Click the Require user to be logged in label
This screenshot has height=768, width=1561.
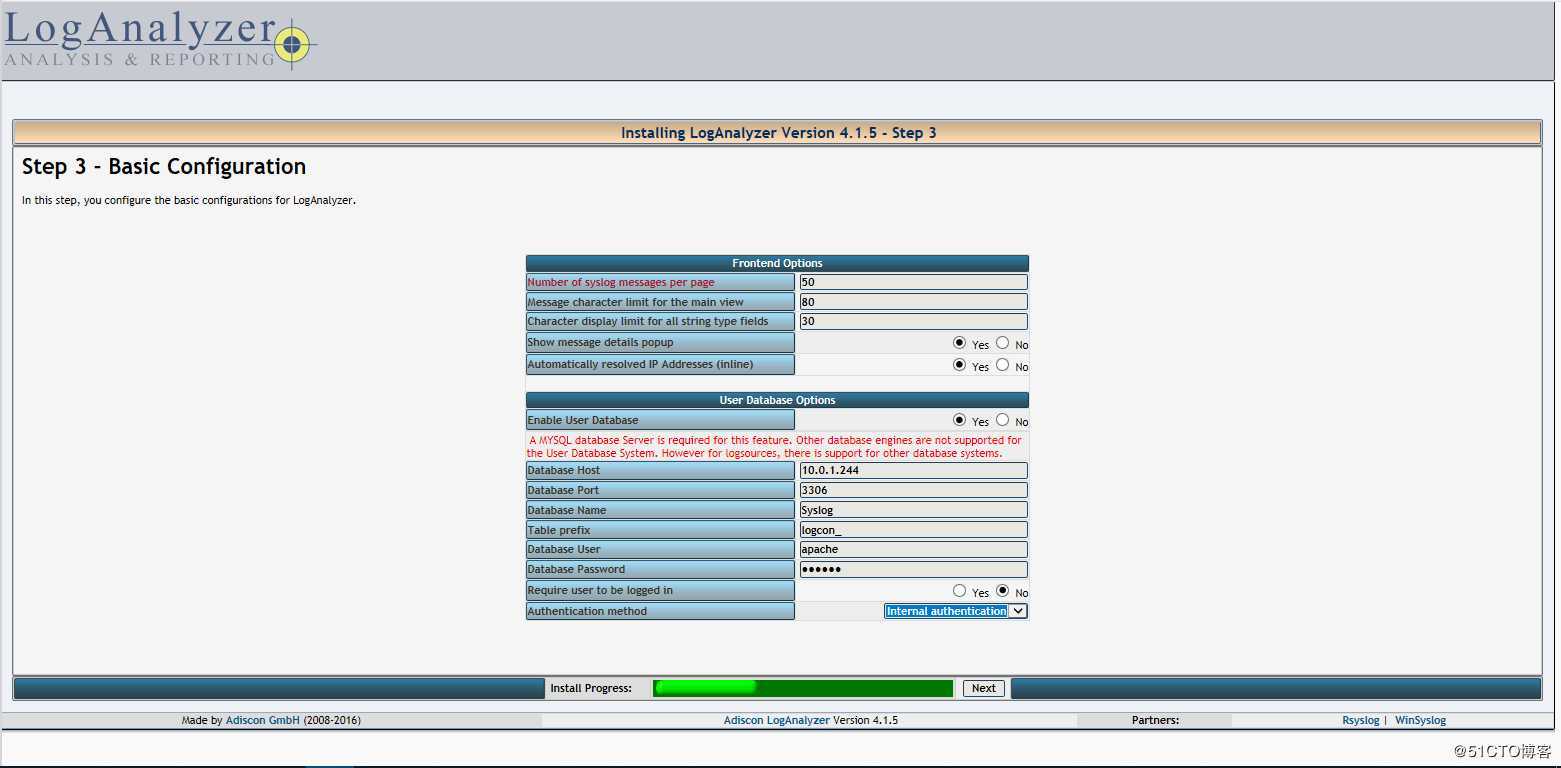660,590
